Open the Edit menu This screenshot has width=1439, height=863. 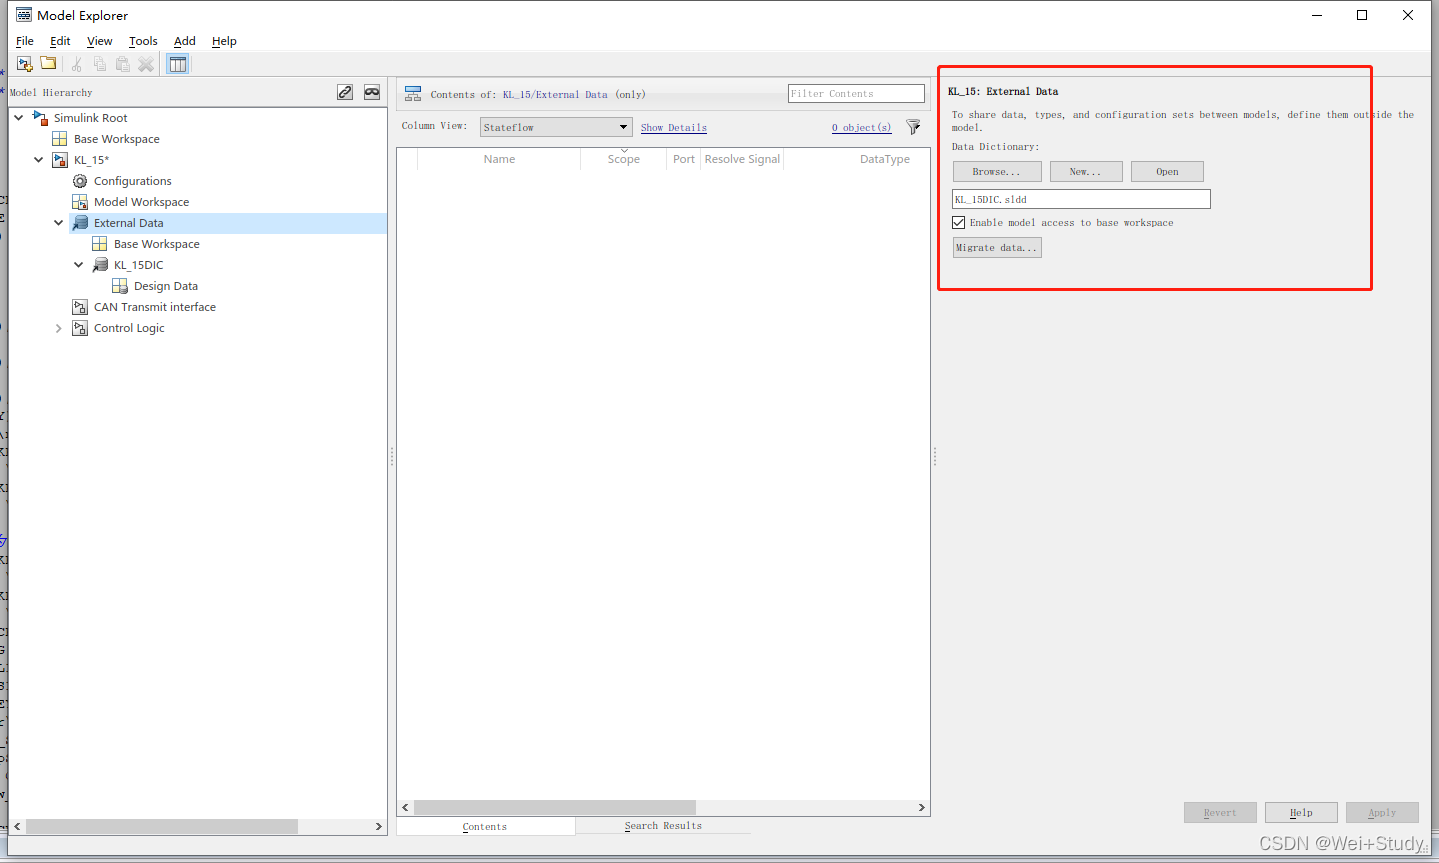click(x=60, y=41)
